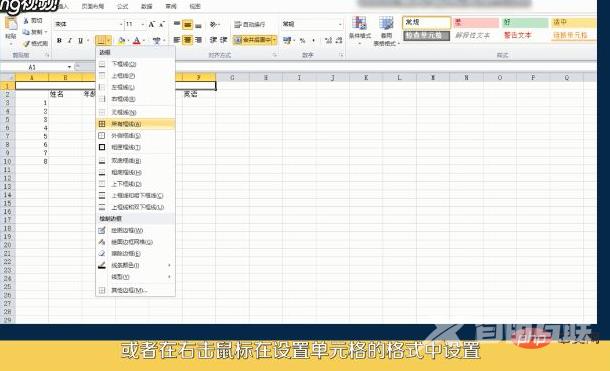This screenshot has height=371, width=610.
Task: Apply the Good cell style (好)
Action: point(525,23)
